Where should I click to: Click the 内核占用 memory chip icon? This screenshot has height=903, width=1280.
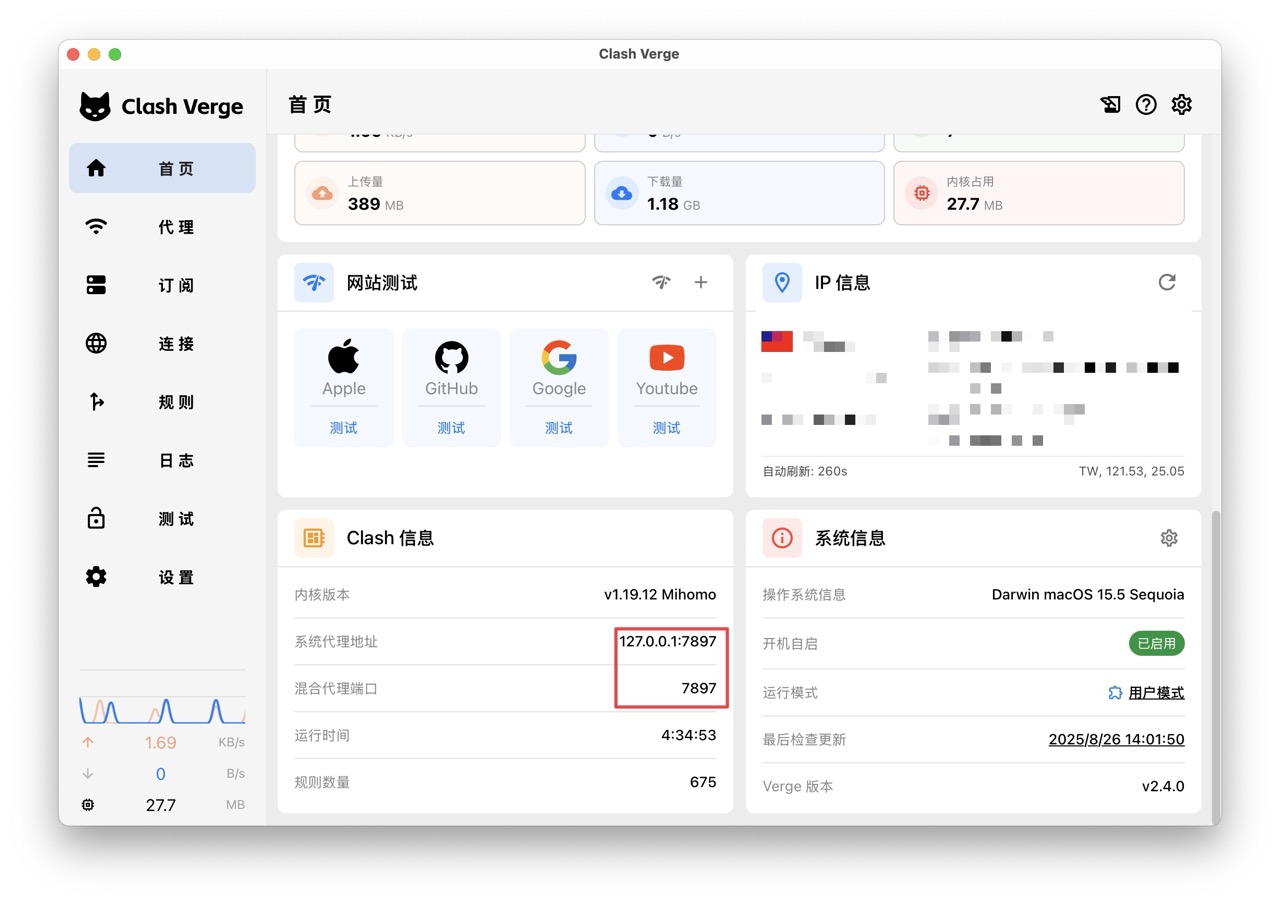(921, 193)
